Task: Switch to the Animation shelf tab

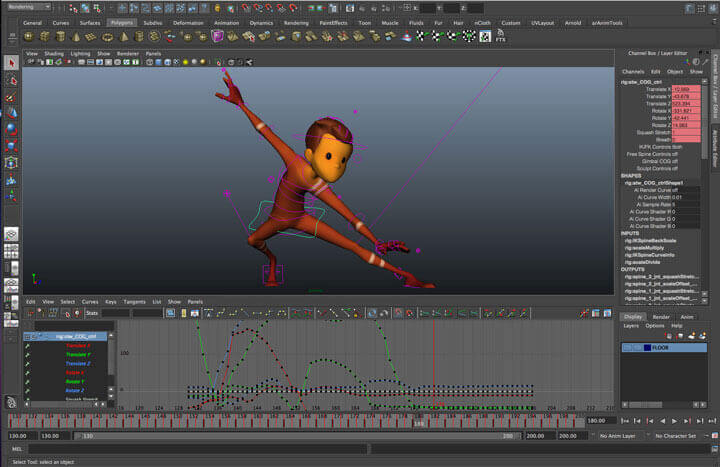Action: pos(226,23)
